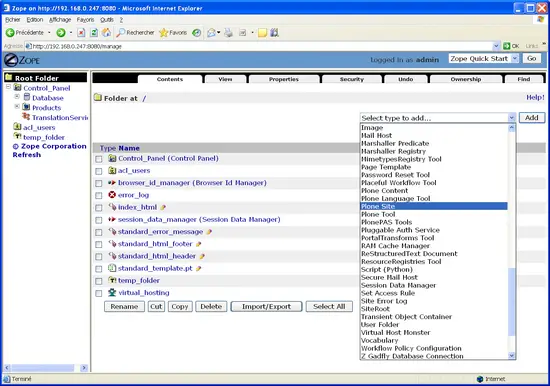
Task: Click the TranslationService icon in tree
Action: tap(26, 116)
